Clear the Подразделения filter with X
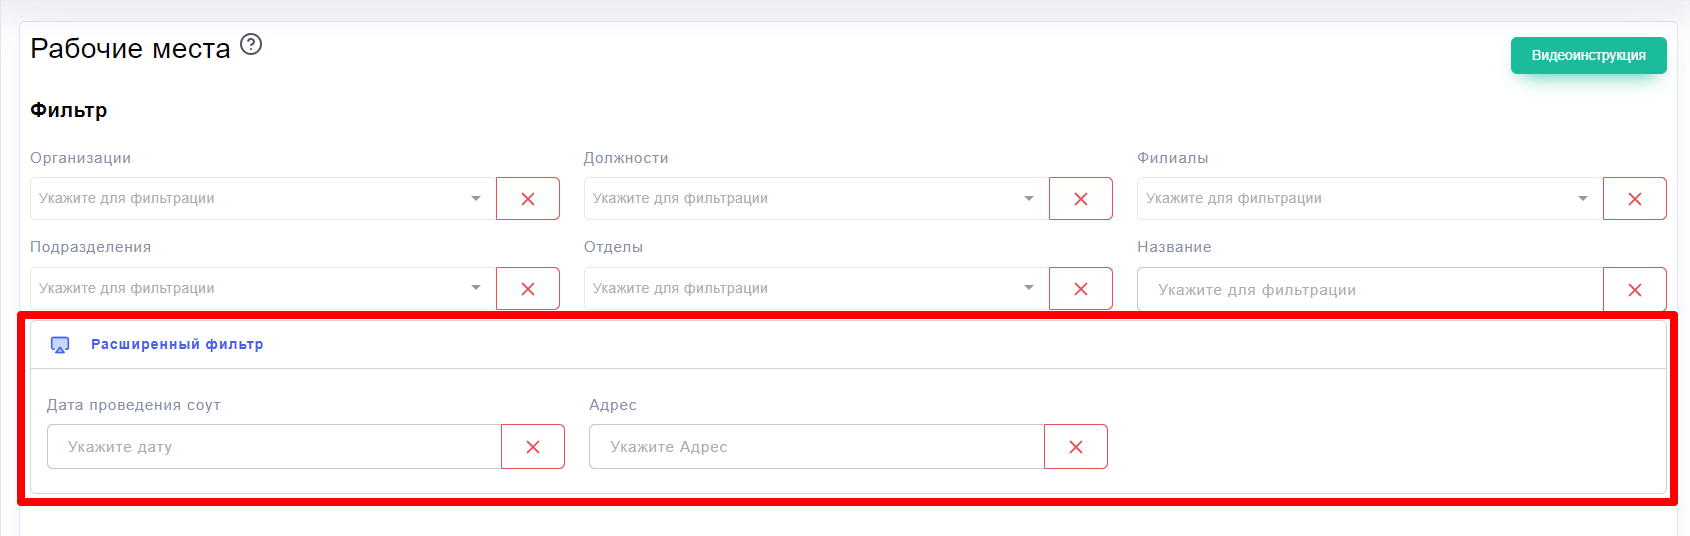 (528, 289)
